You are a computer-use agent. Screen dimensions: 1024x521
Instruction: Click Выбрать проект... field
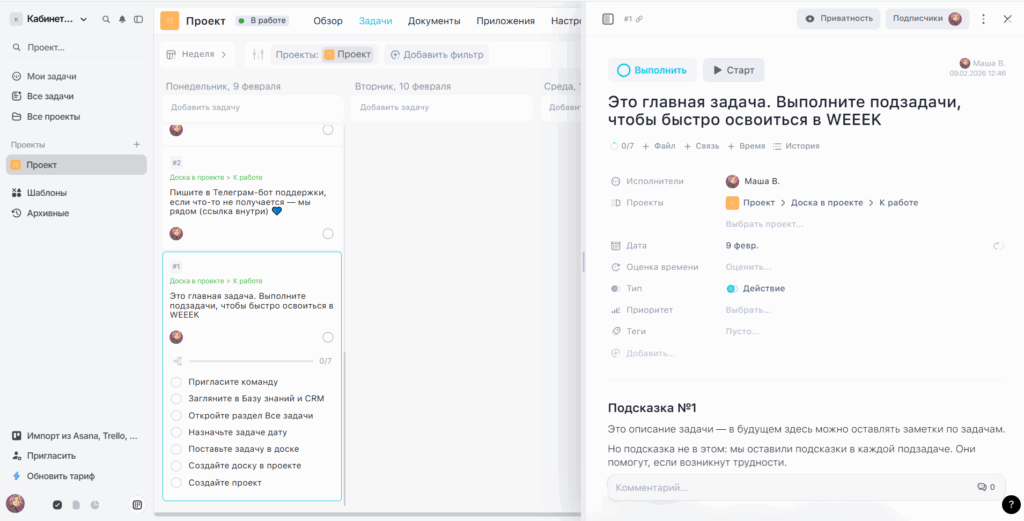(x=765, y=224)
